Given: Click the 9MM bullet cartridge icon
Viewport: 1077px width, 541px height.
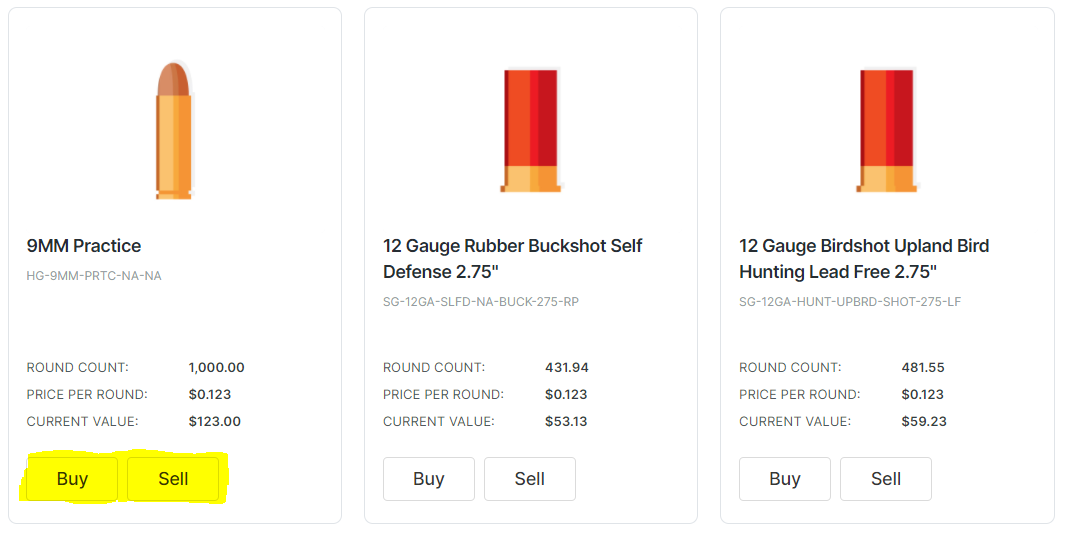Looking at the screenshot, I should (x=174, y=130).
